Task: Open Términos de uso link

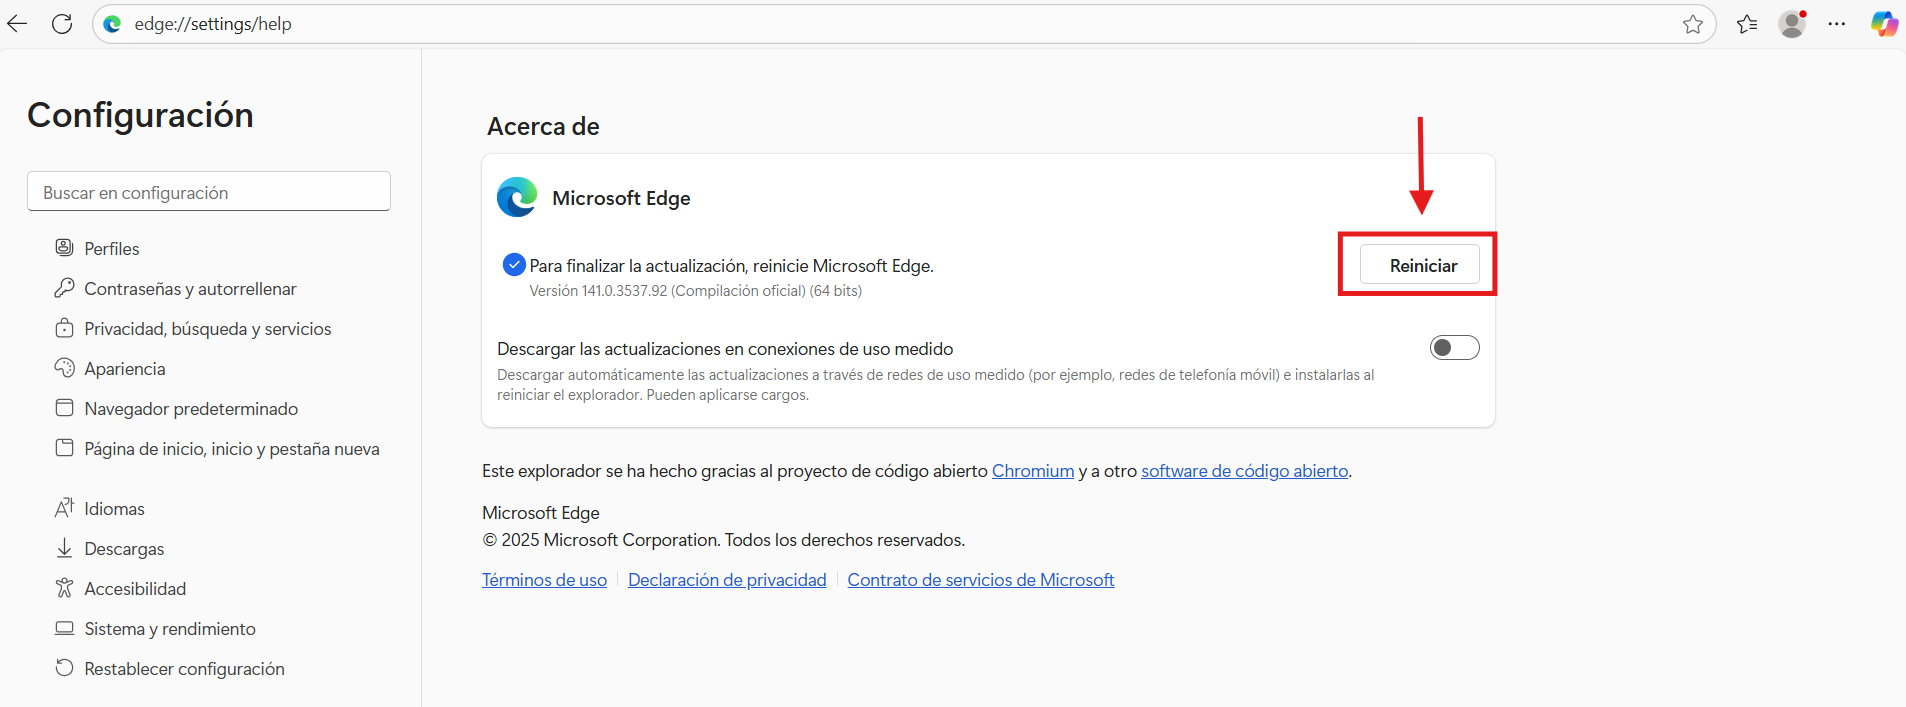Action: pos(544,580)
